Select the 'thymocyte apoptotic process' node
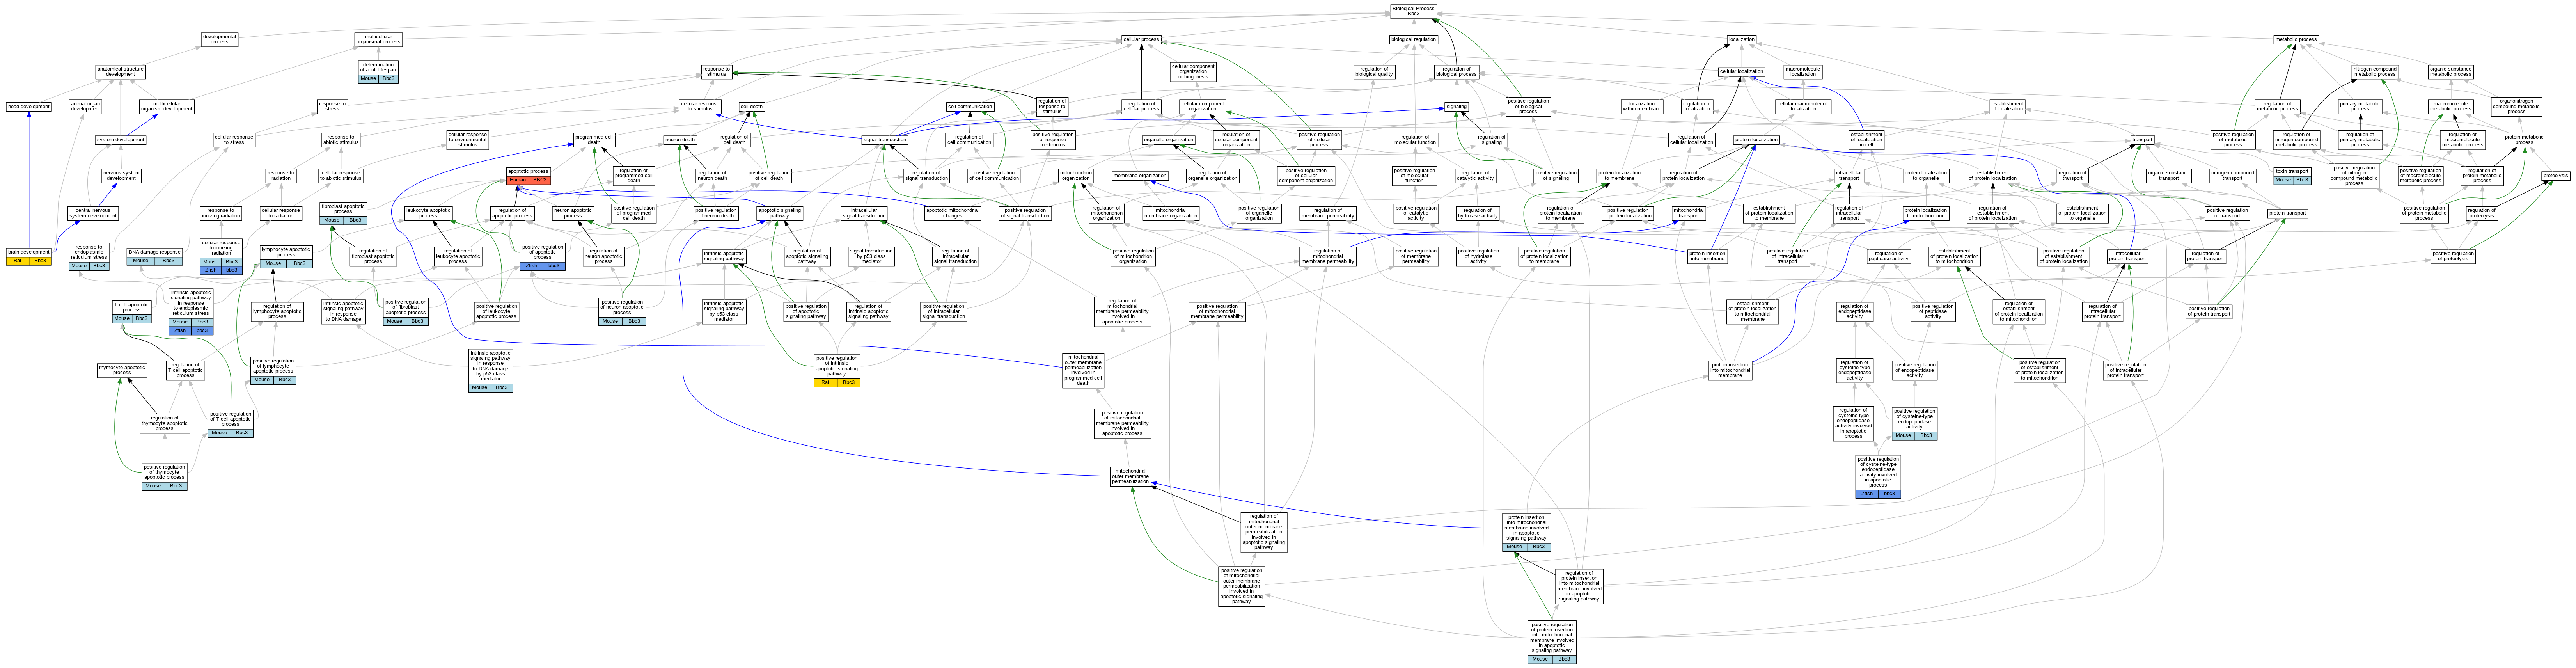 (x=122, y=370)
